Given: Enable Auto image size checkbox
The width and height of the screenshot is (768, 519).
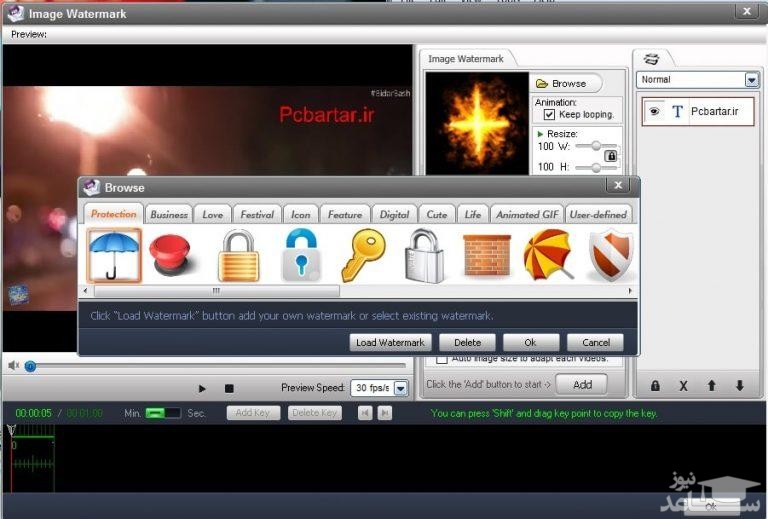Looking at the screenshot, I should (x=442, y=358).
